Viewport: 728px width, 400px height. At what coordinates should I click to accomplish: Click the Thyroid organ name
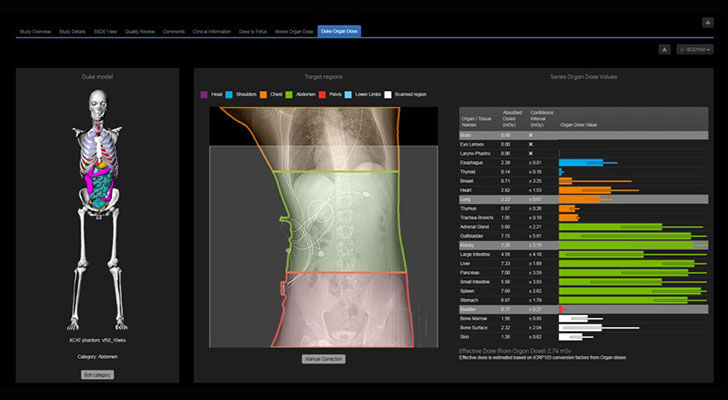(x=468, y=172)
